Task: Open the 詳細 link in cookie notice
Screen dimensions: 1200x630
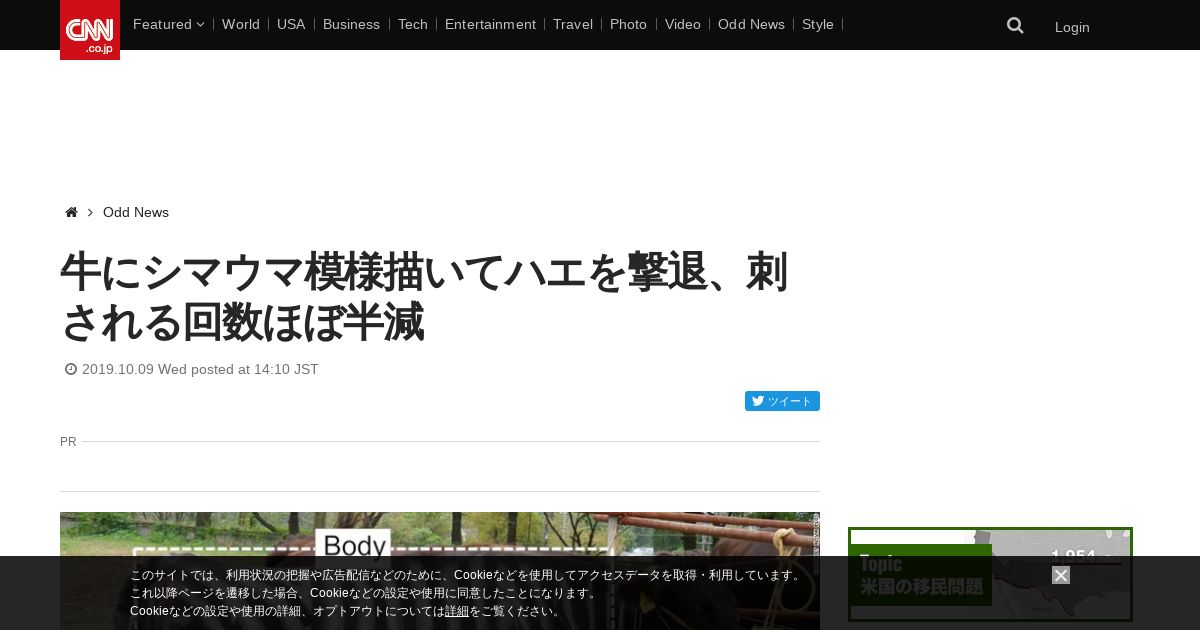Action: 457,611
